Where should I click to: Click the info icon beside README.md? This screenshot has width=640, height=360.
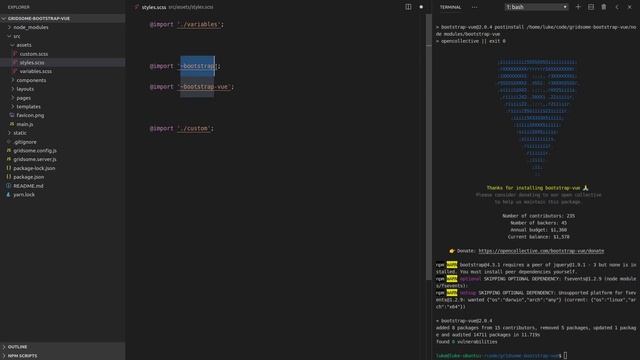click(x=9, y=186)
